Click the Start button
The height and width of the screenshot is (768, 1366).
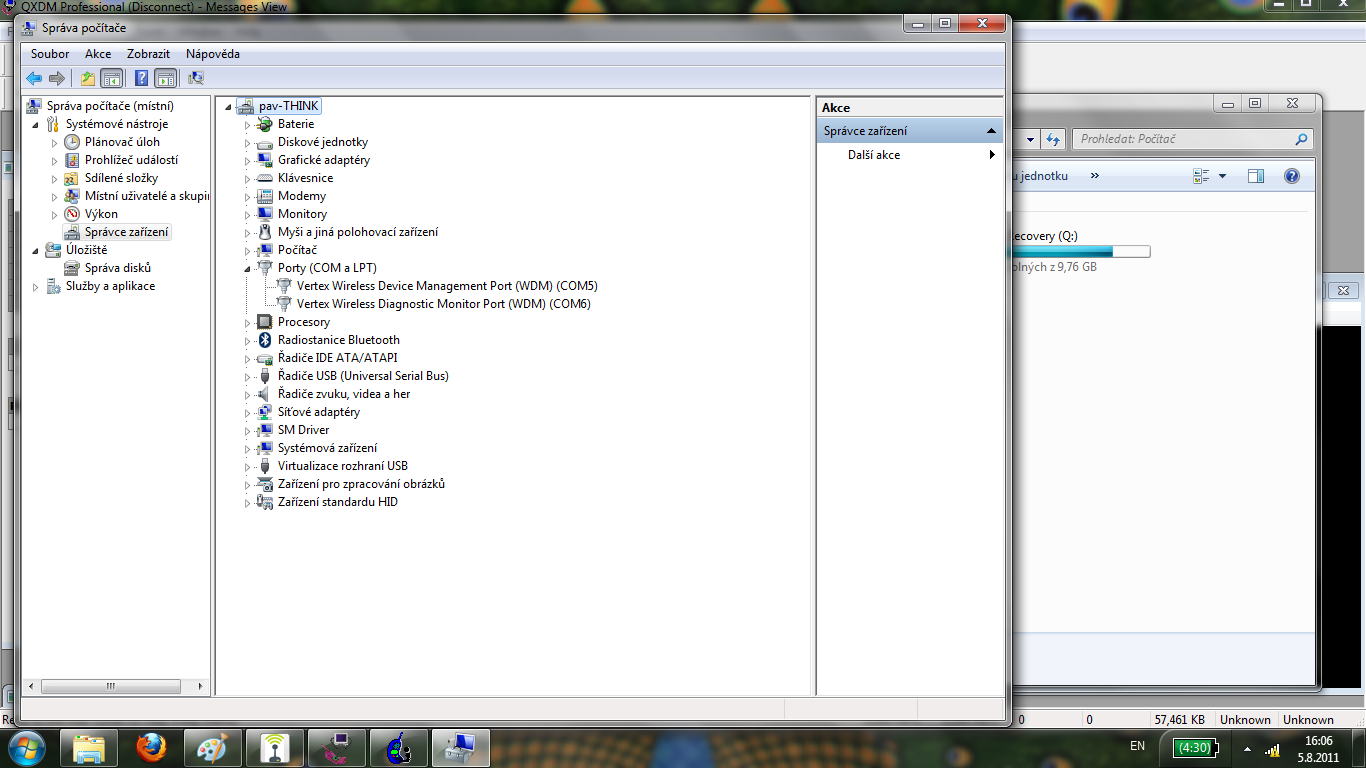click(x=27, y=747)
